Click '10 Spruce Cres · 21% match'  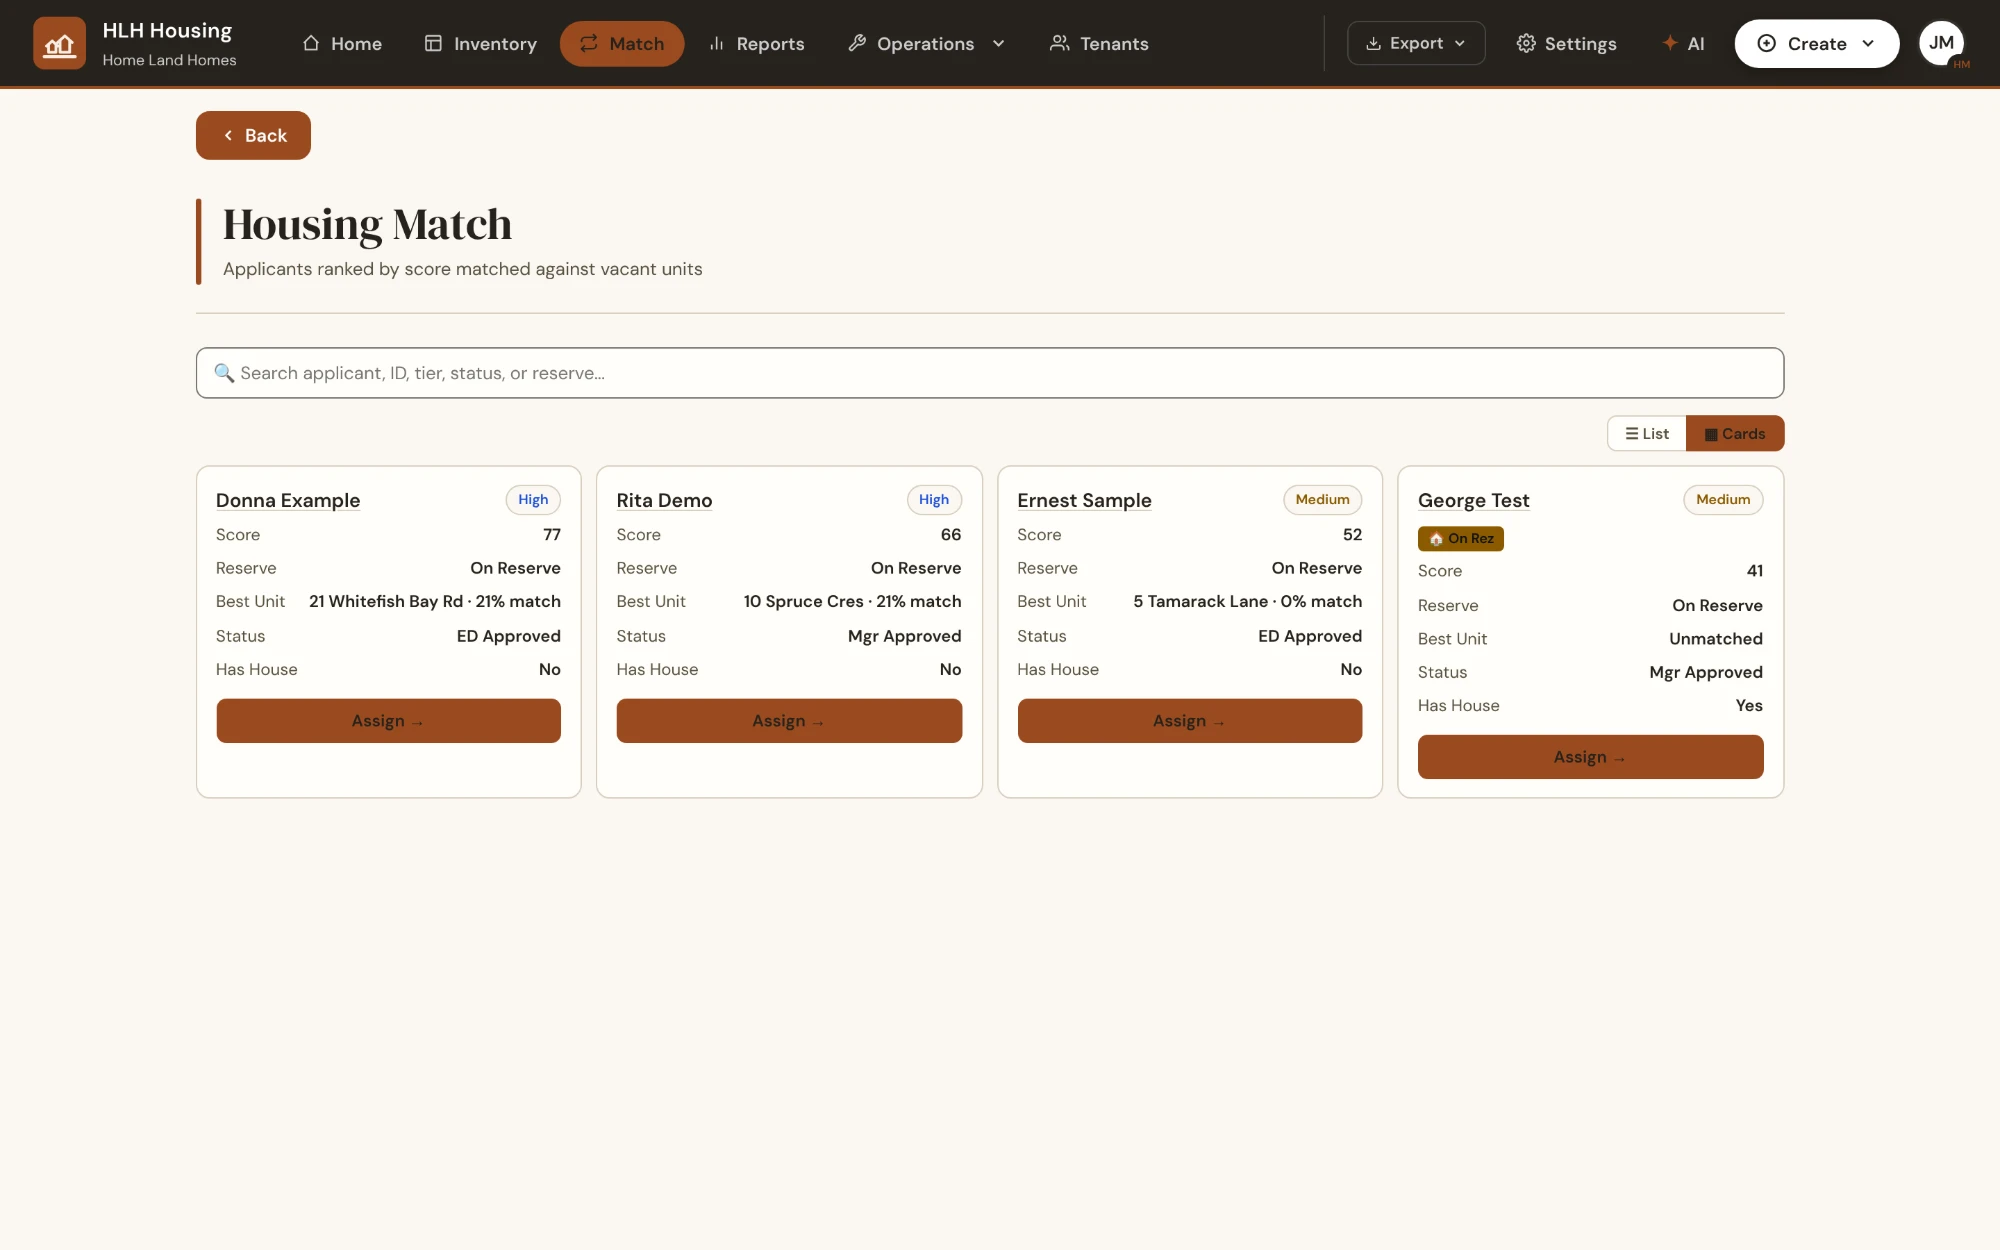click(852, 601)
